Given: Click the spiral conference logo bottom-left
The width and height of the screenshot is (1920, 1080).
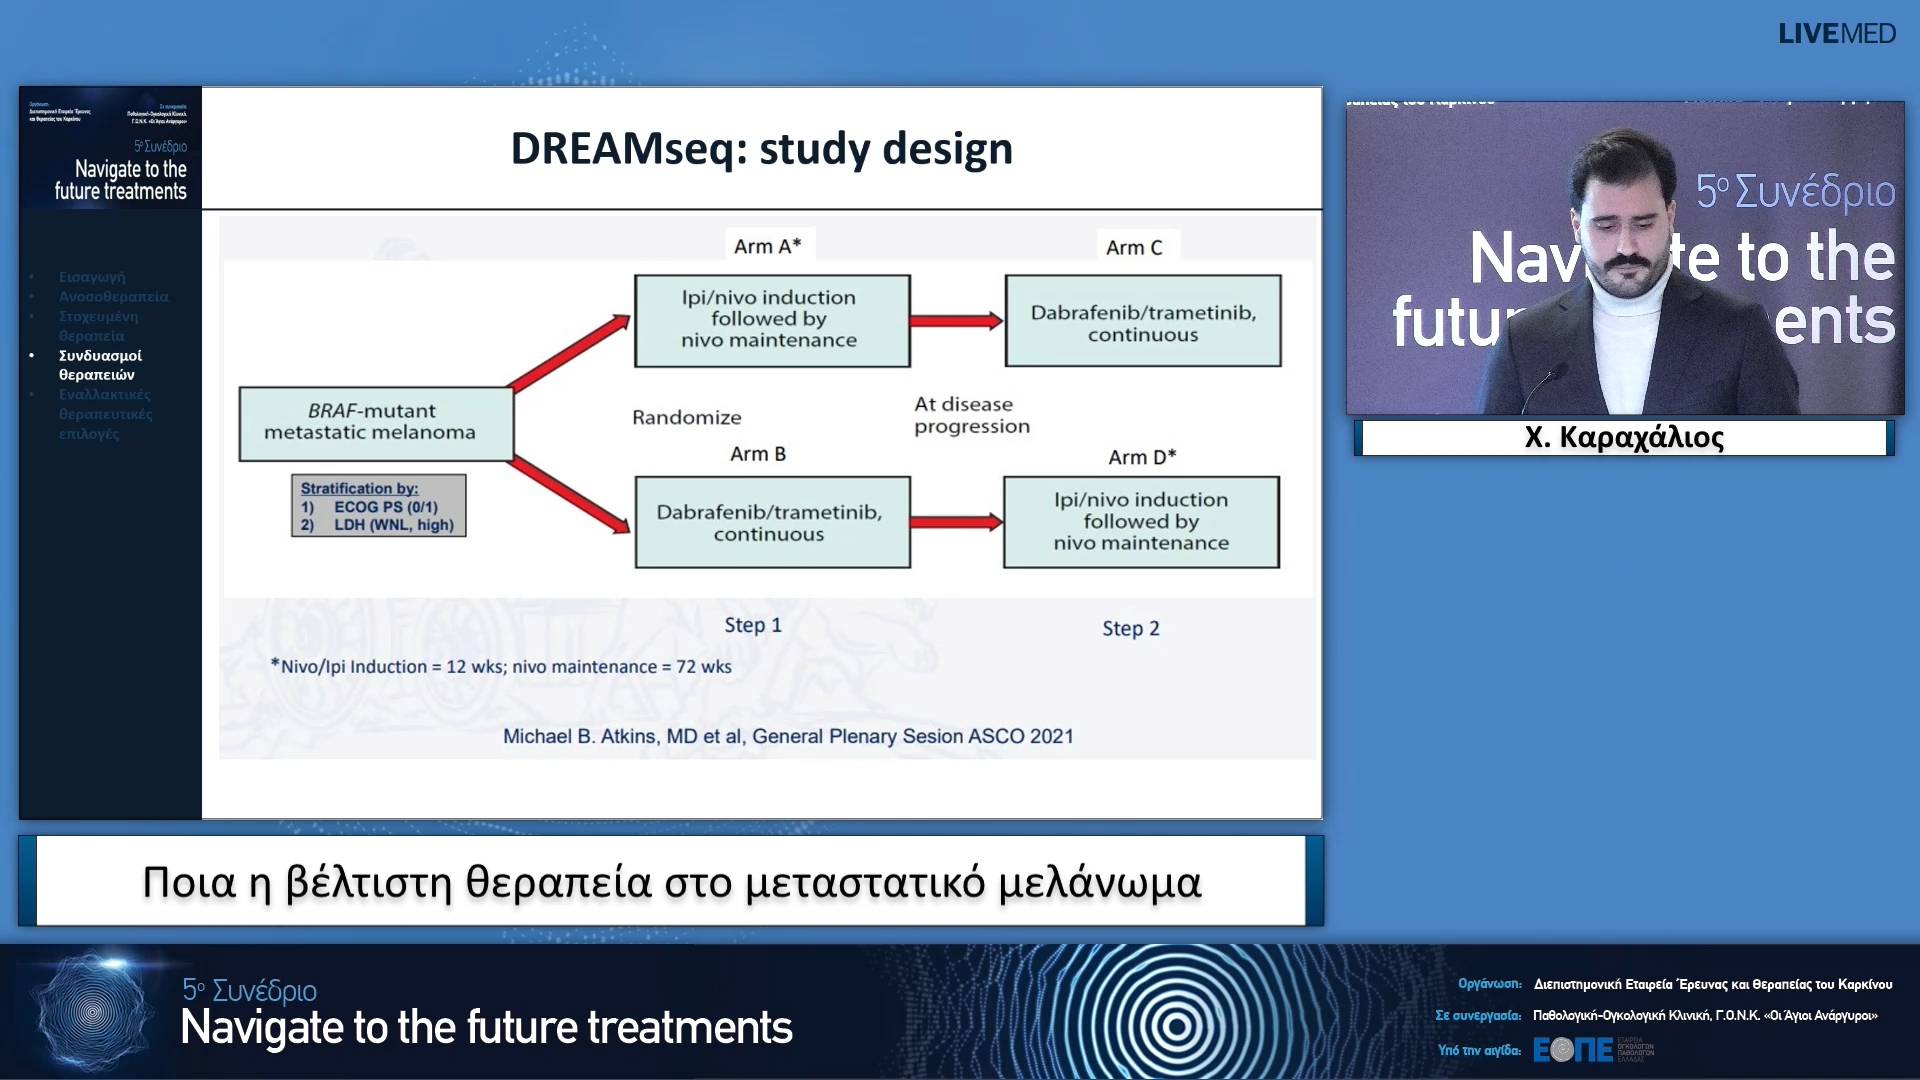Looking at the screenshot, I should 93,1012.
